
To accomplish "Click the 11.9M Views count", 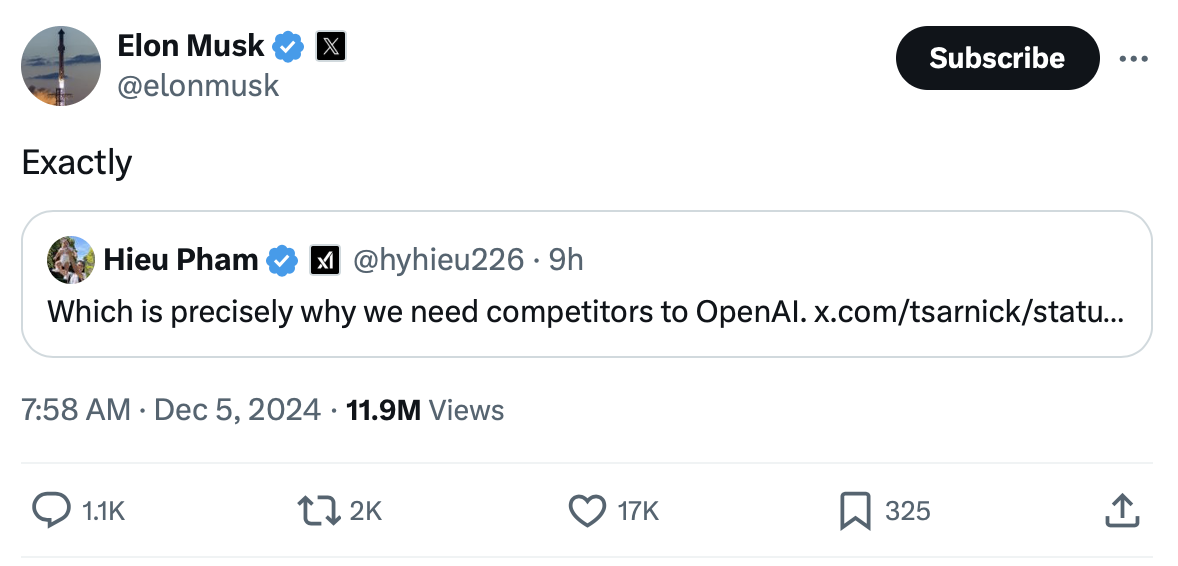I will click(x=424, y=410).
